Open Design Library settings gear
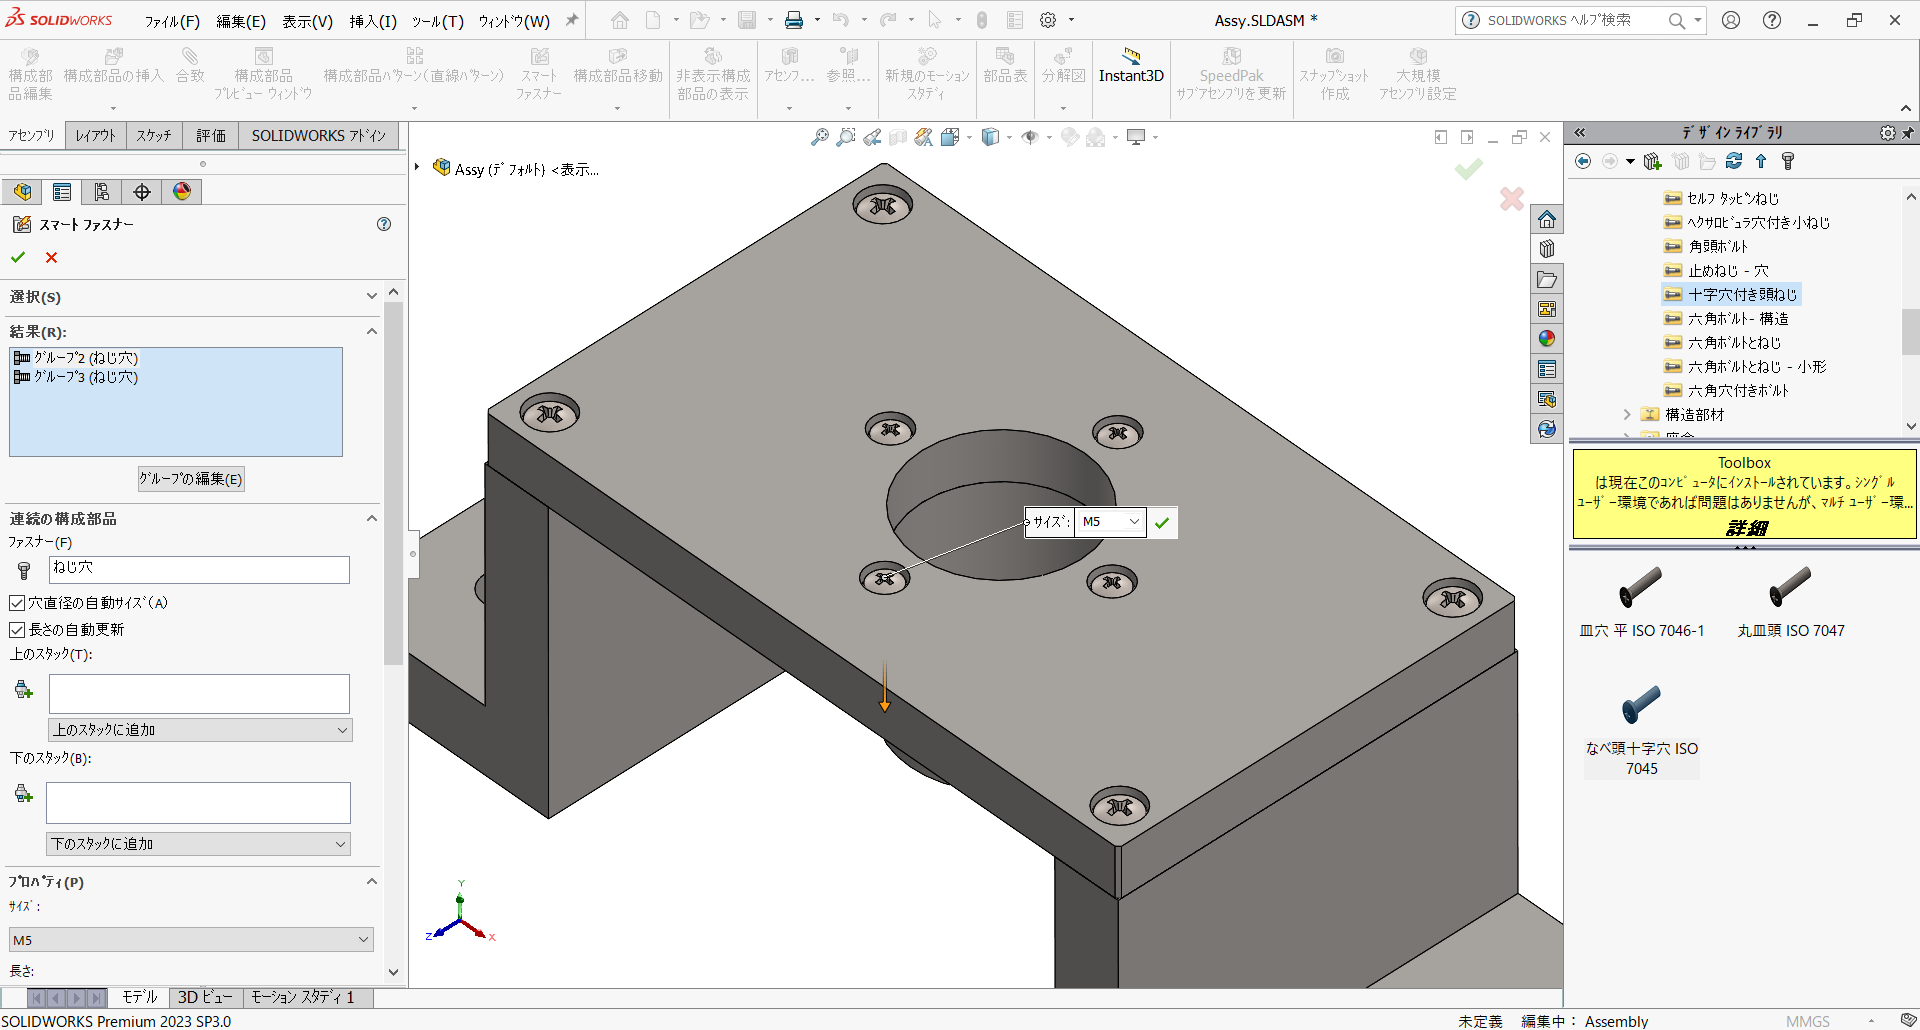 [1887, 133]
